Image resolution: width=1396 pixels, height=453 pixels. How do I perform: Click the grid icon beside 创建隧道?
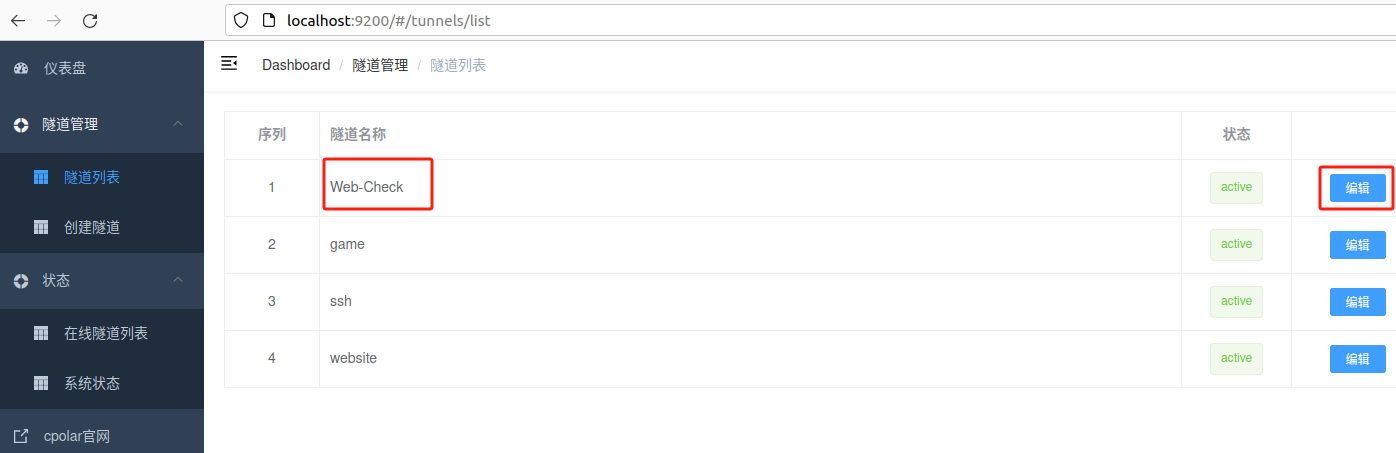[41, 227]
